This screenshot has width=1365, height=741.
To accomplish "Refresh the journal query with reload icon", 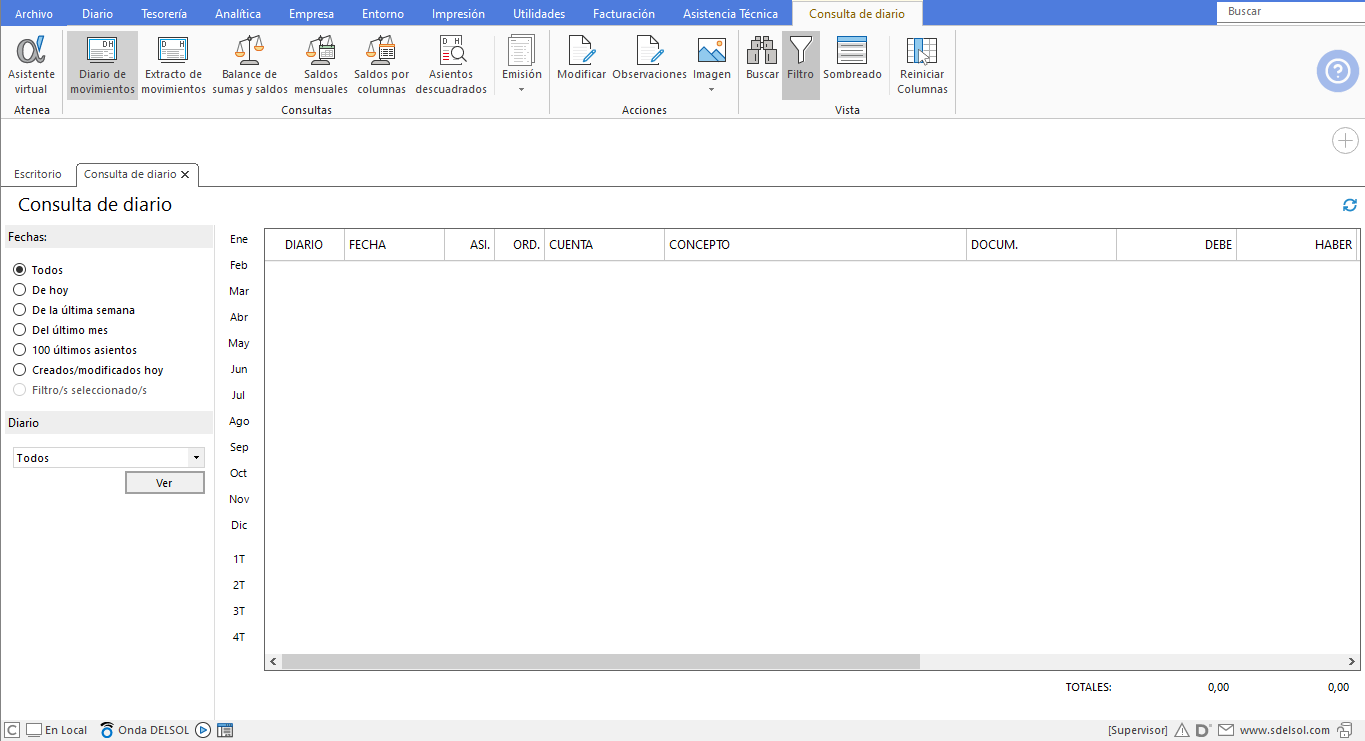I will pos(1350,205).
